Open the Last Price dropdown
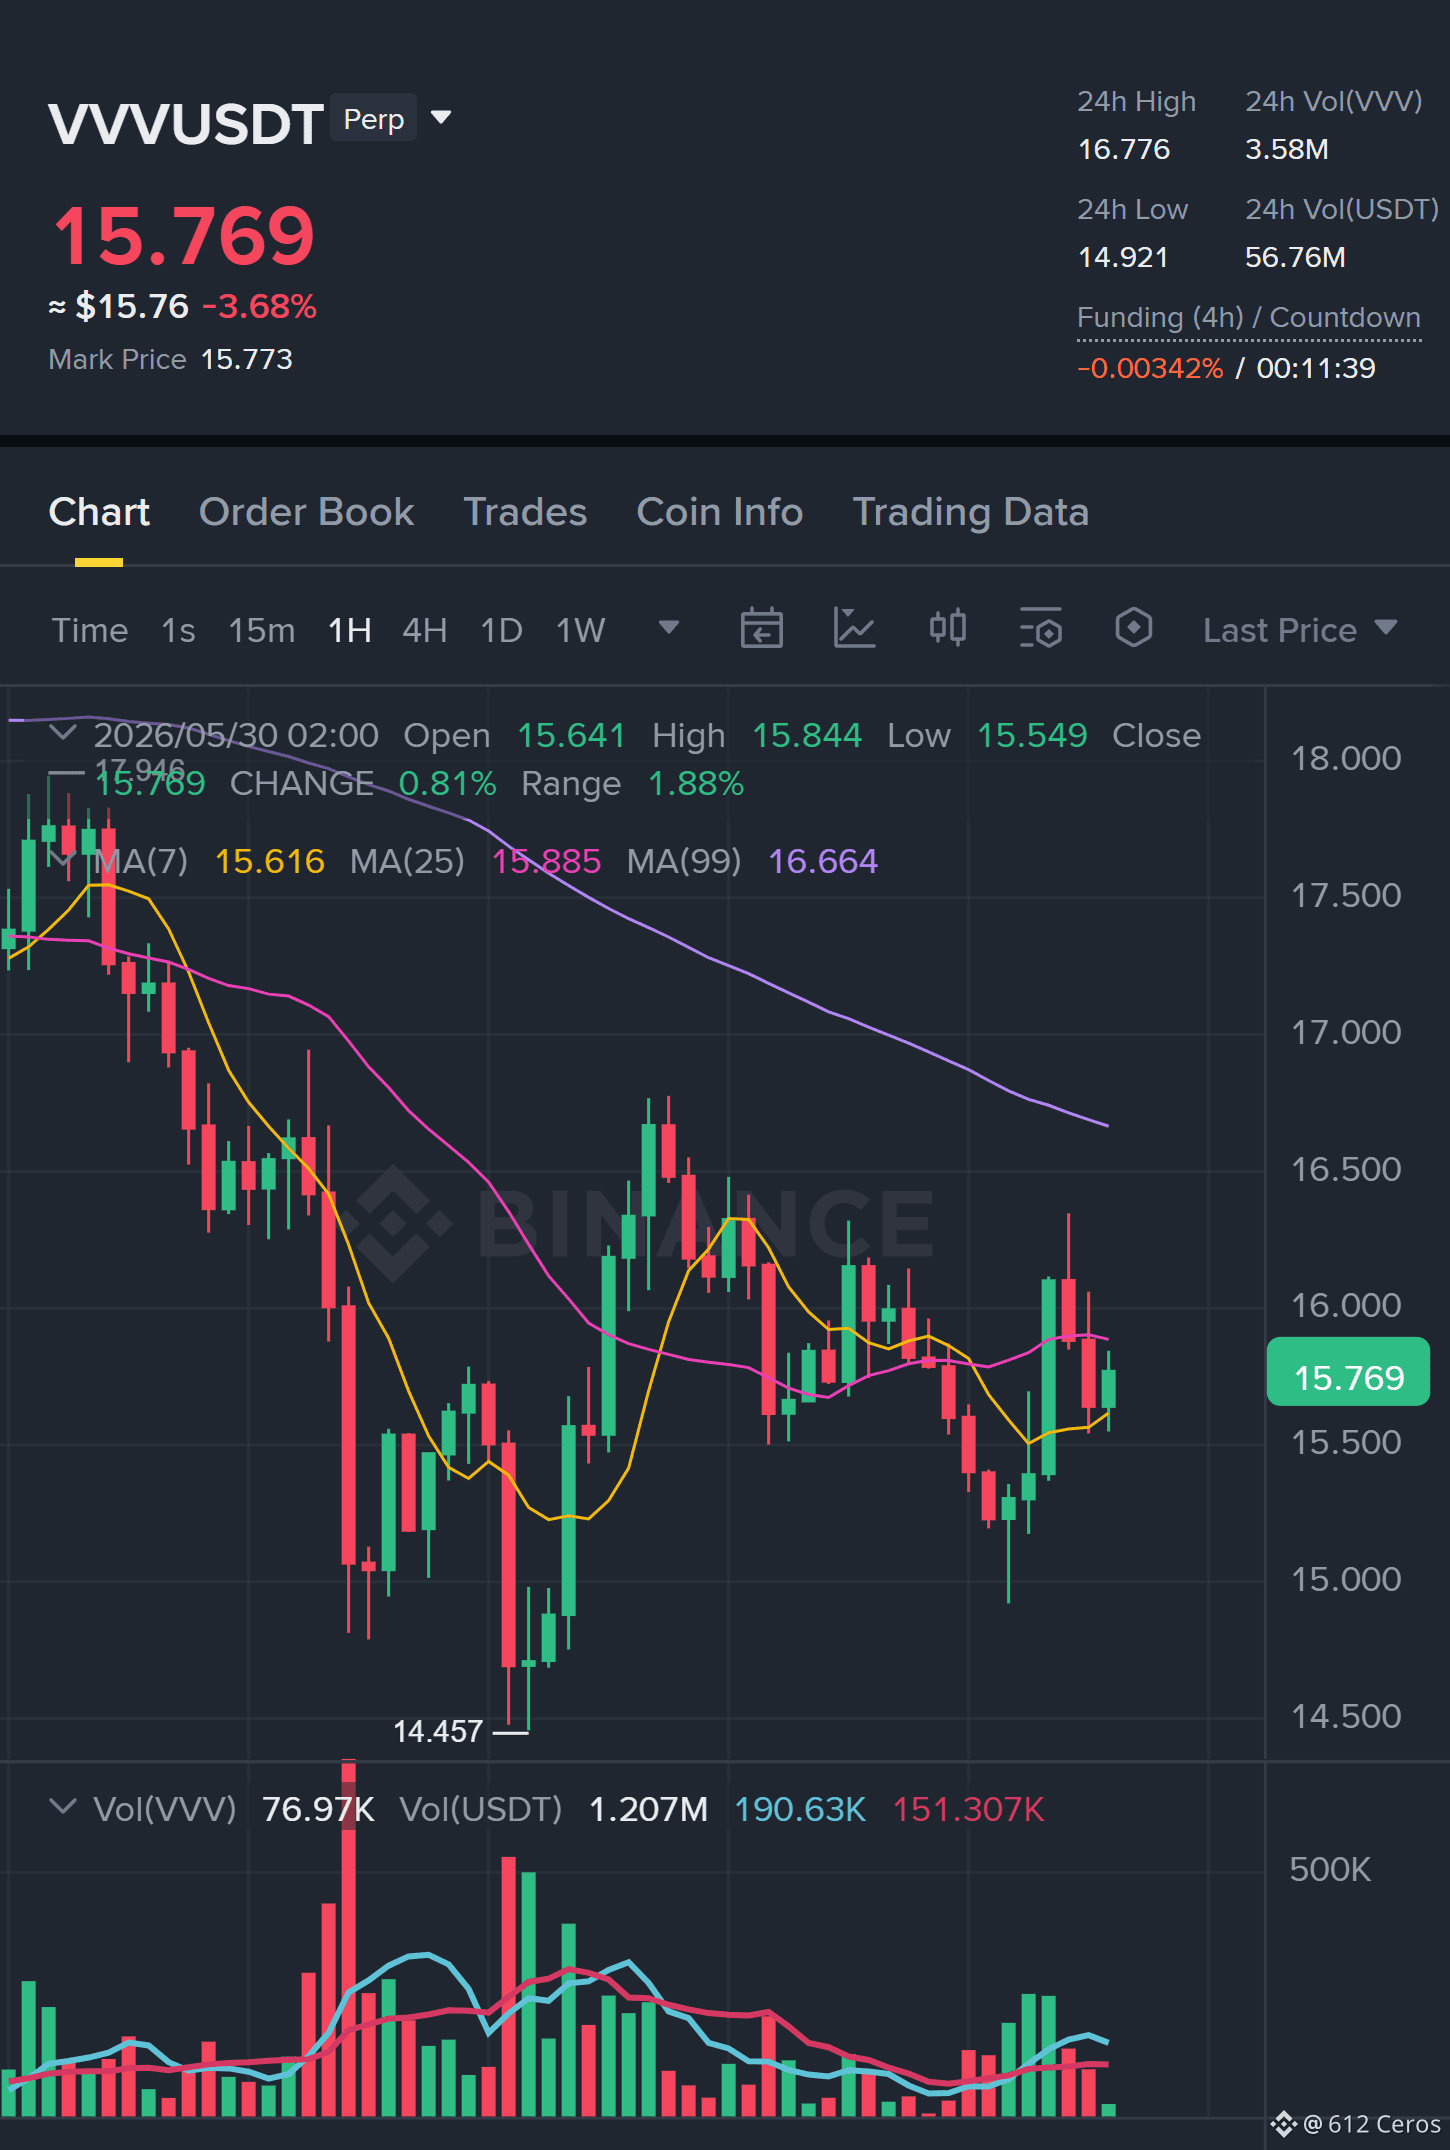 (1300, 630)
